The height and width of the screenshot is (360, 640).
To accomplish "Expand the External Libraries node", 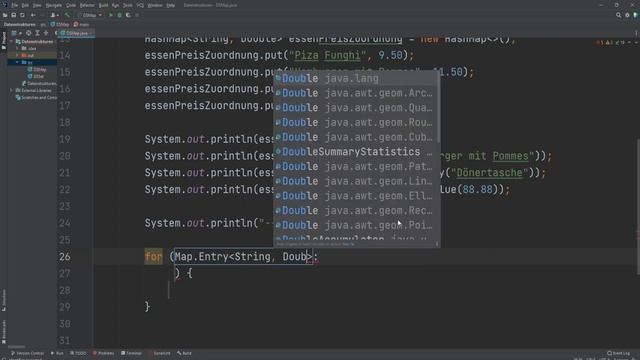I will 11,91.
